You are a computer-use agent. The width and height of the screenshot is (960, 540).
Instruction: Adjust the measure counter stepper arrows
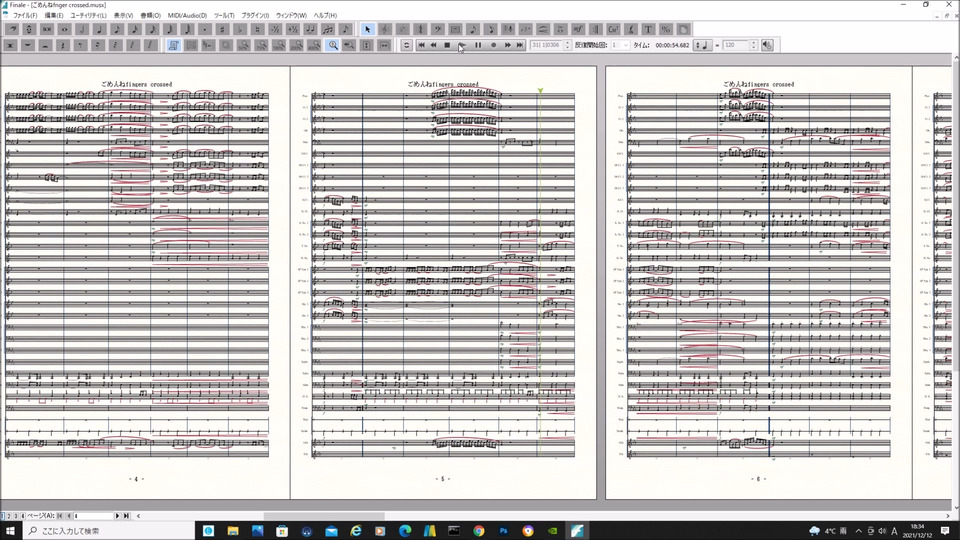click(567, 45)
